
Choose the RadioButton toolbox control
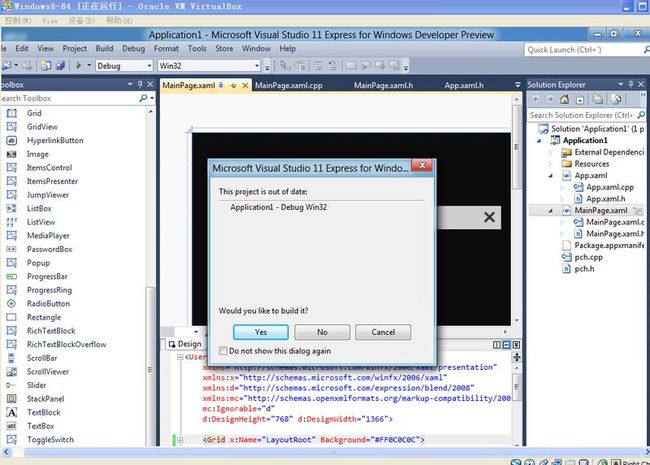tap(49, 304)
